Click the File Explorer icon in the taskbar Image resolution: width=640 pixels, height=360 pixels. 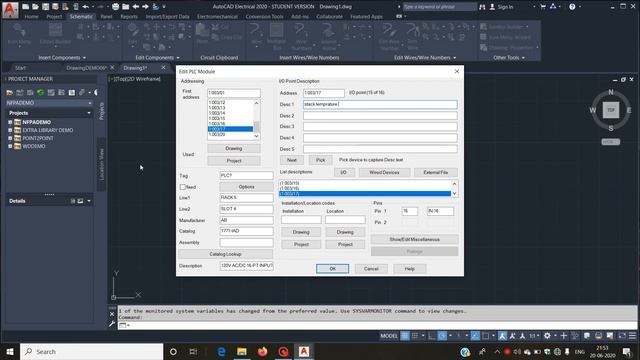tap(242, 351)
